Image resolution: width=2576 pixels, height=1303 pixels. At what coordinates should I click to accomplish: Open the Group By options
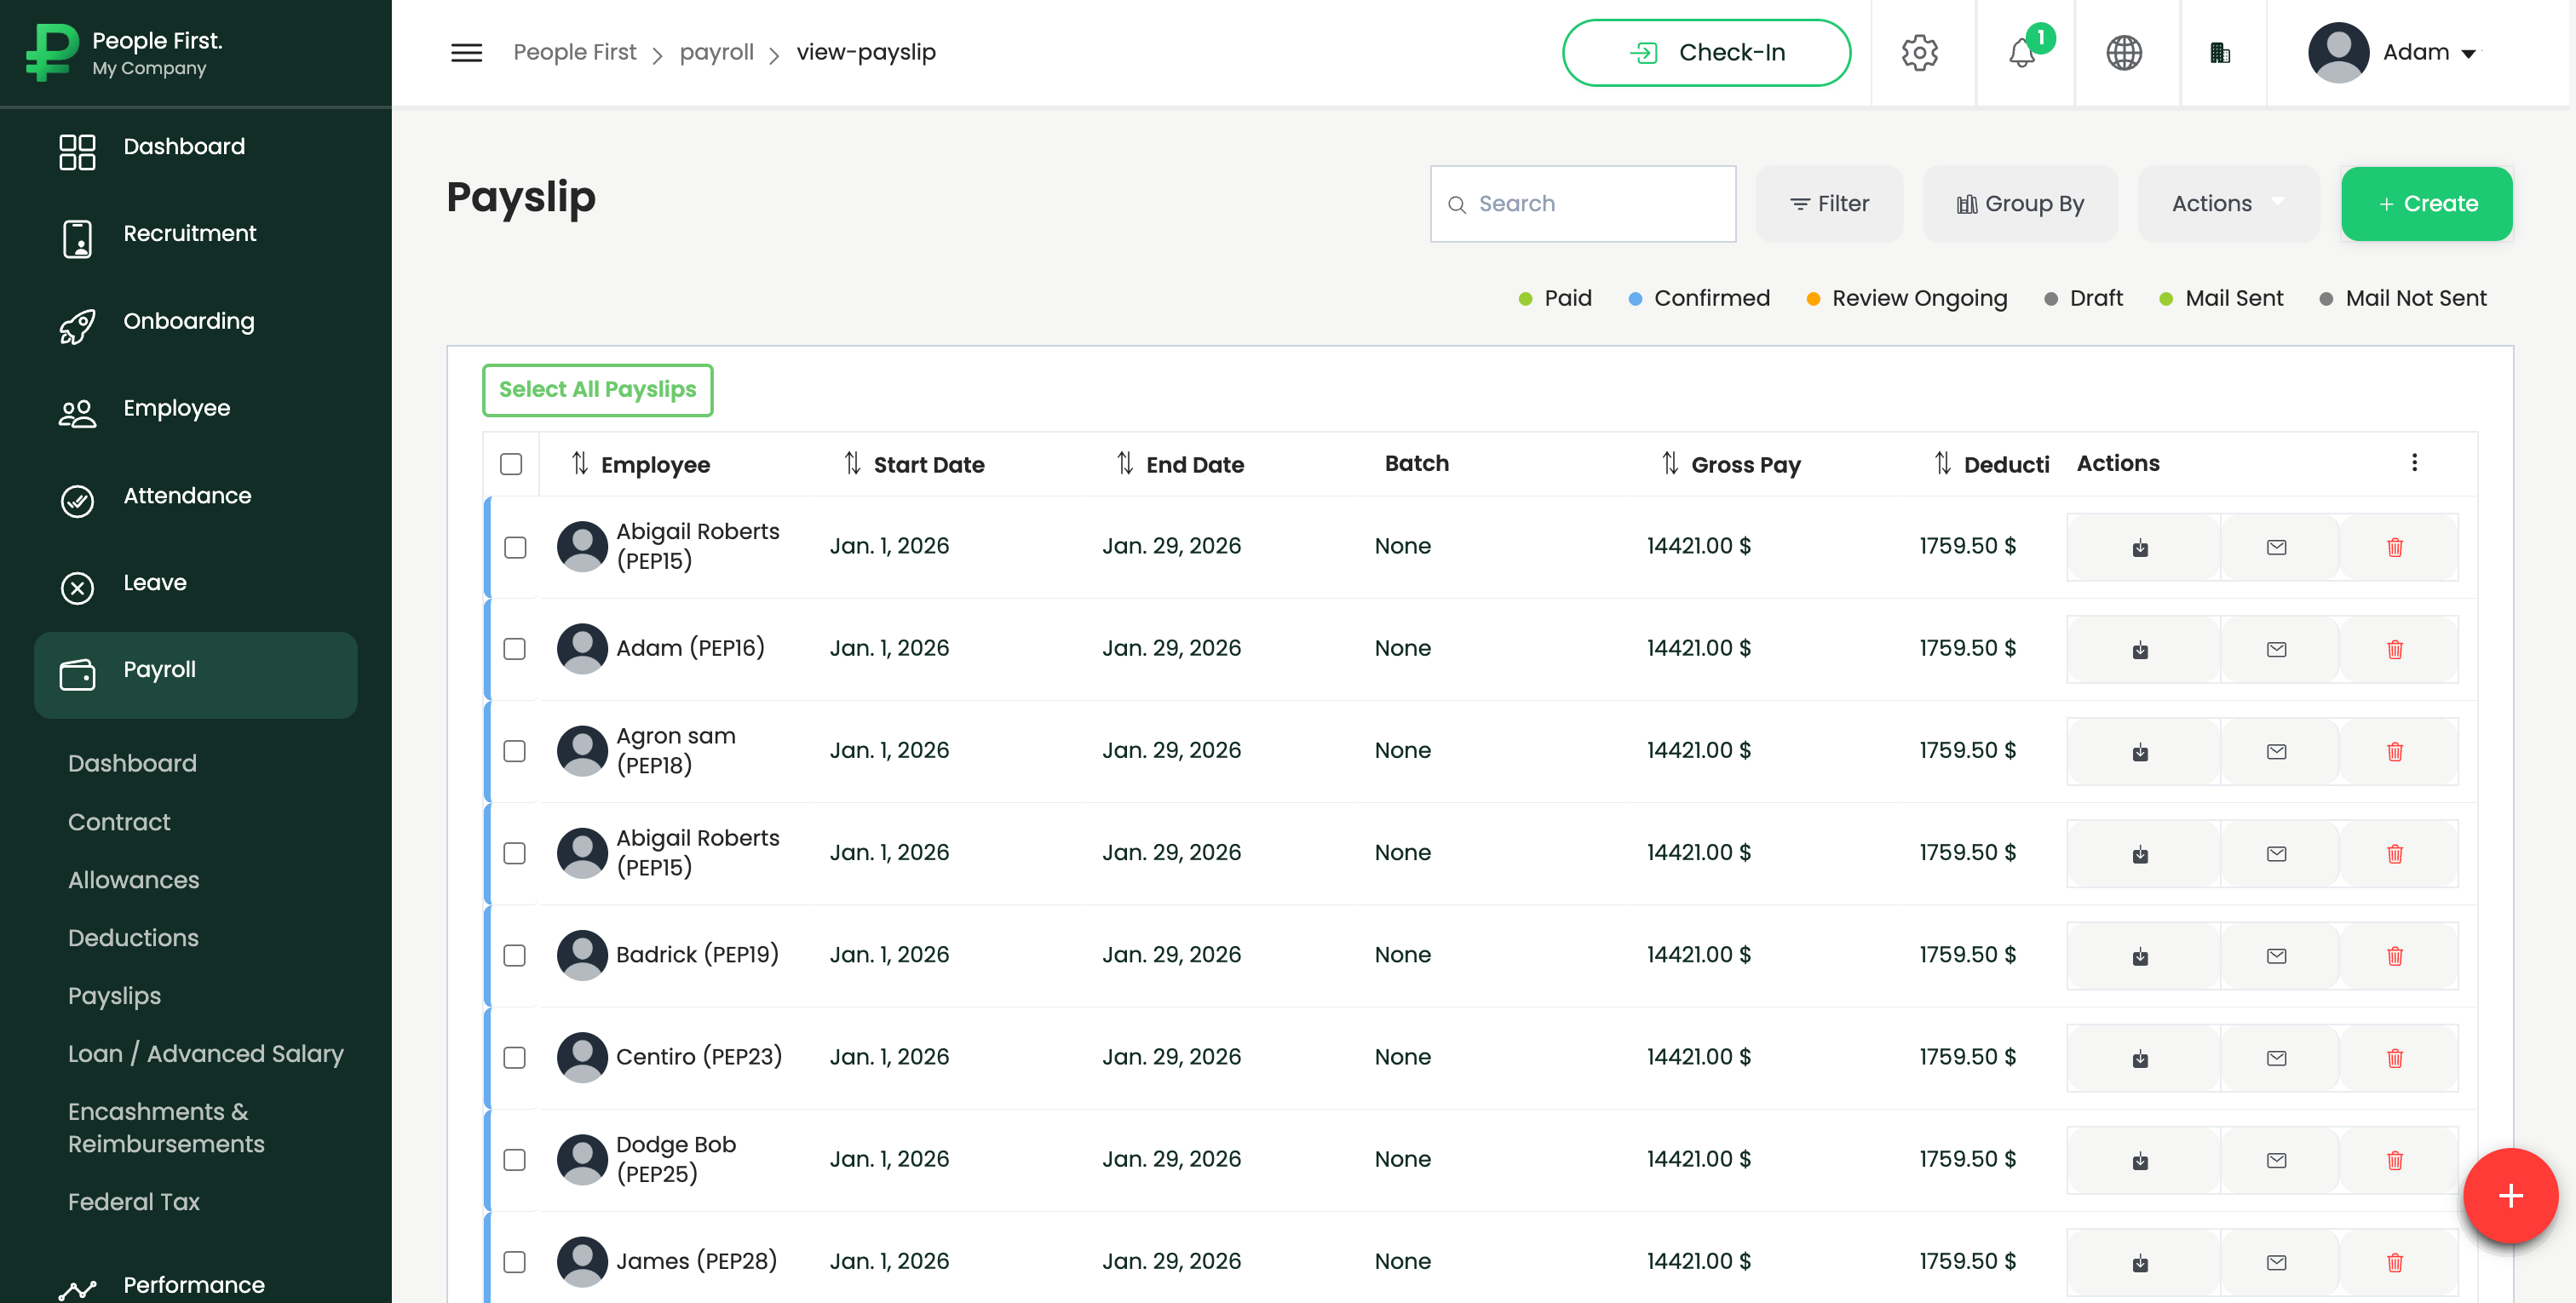(x=2020, y=204)
